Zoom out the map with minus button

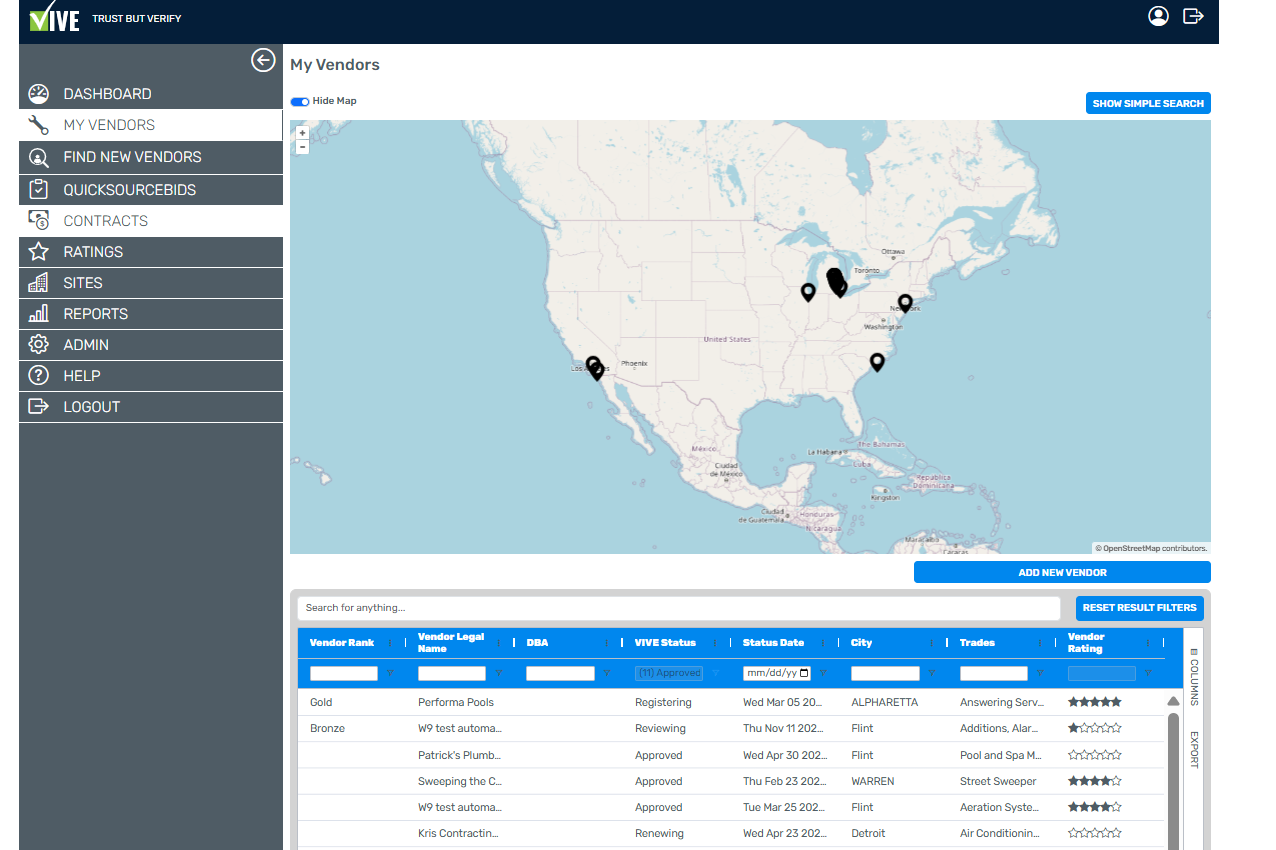(x=302, y=146)
